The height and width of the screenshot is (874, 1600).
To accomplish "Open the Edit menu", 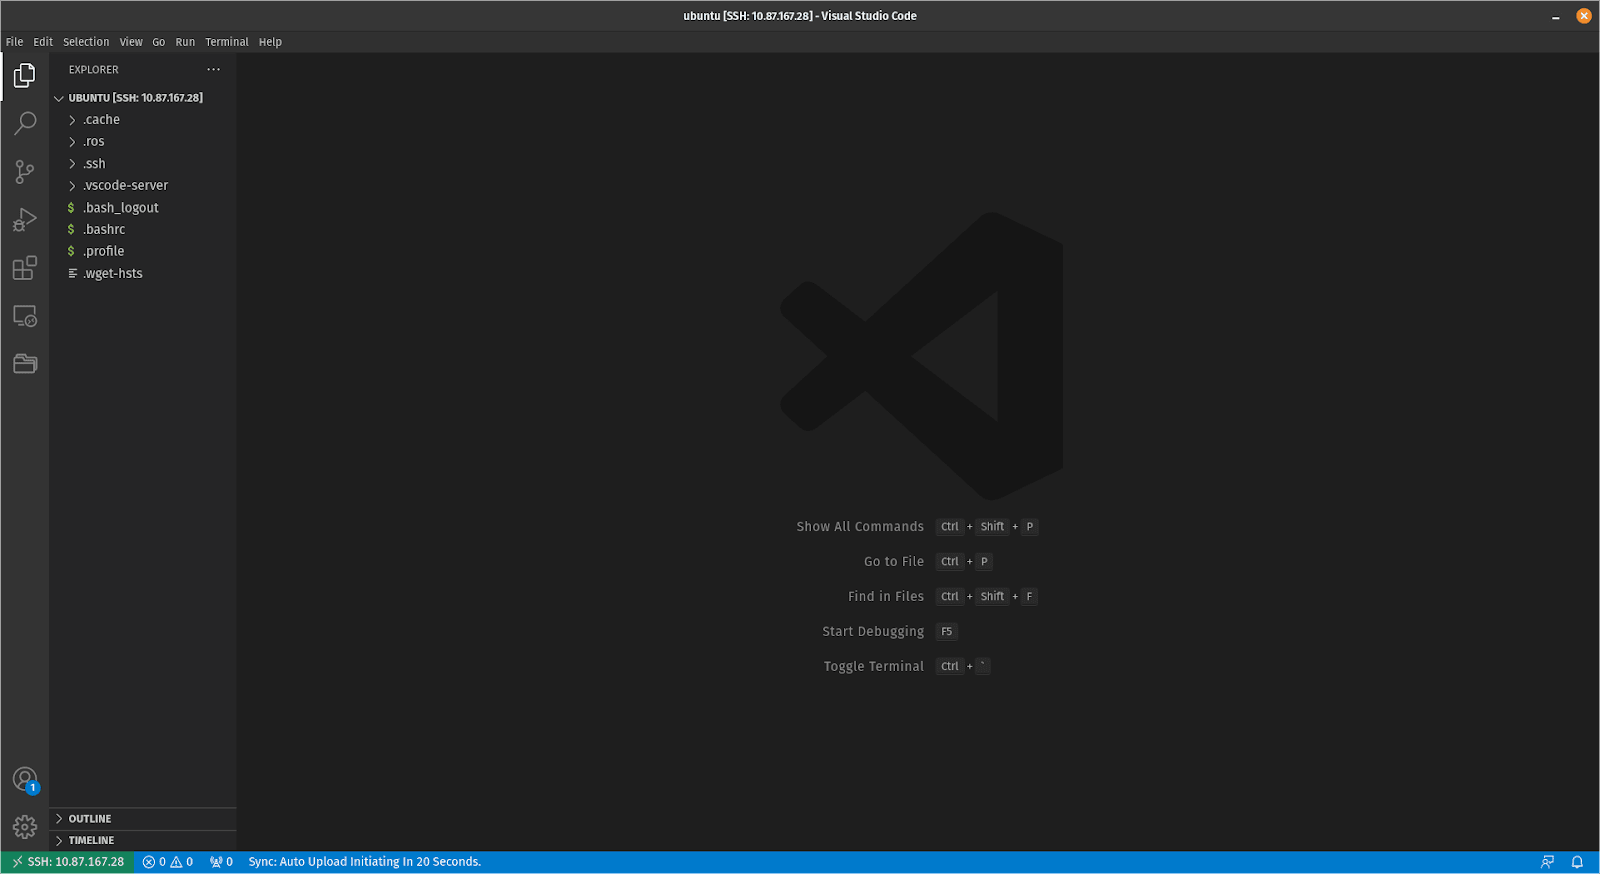I will (x=43, y=42).
